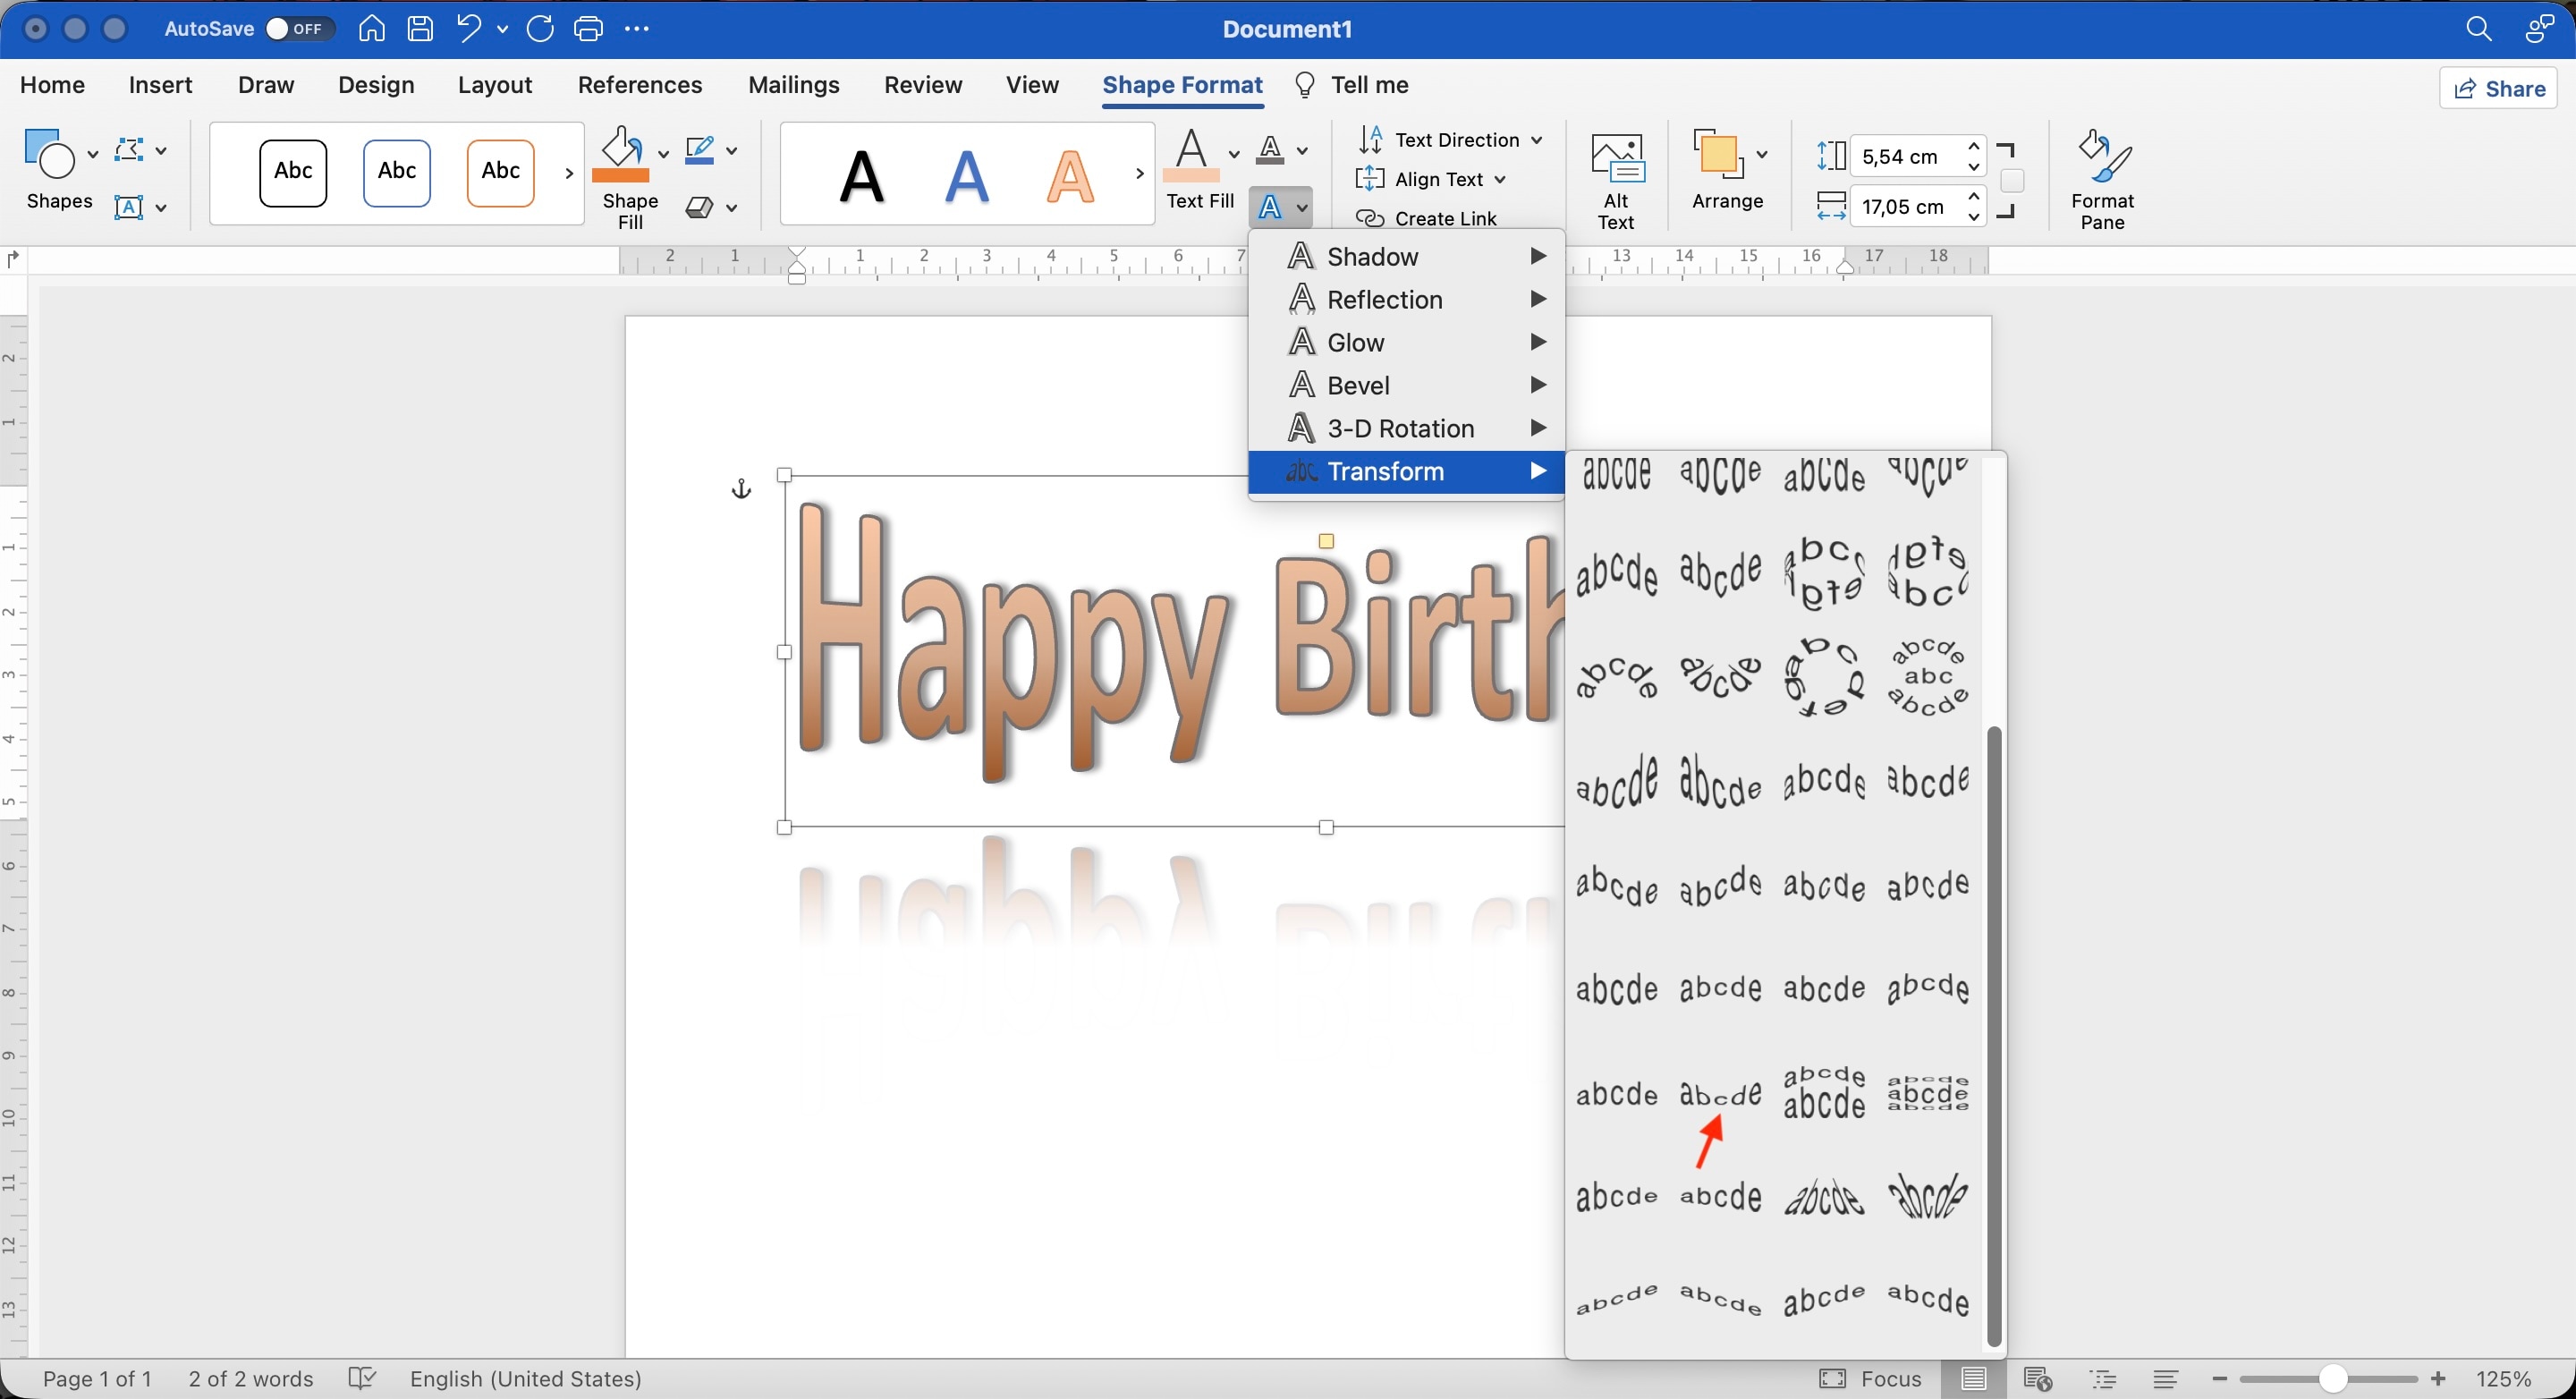2576x1399 pixels.
Task: Click the English (United States) language indicator
Action: (526, 1379)
